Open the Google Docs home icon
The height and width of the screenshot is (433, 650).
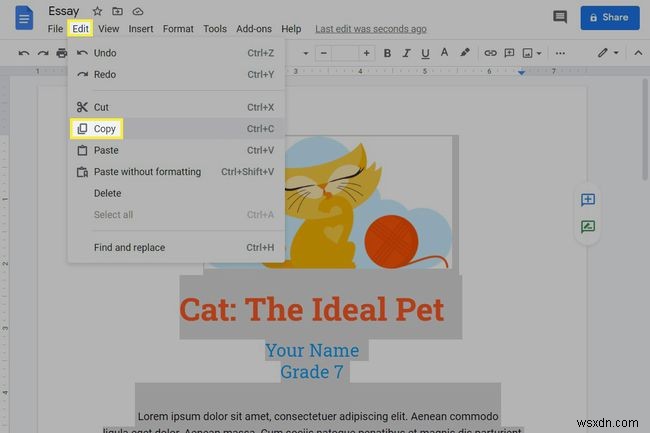[24, 18]
